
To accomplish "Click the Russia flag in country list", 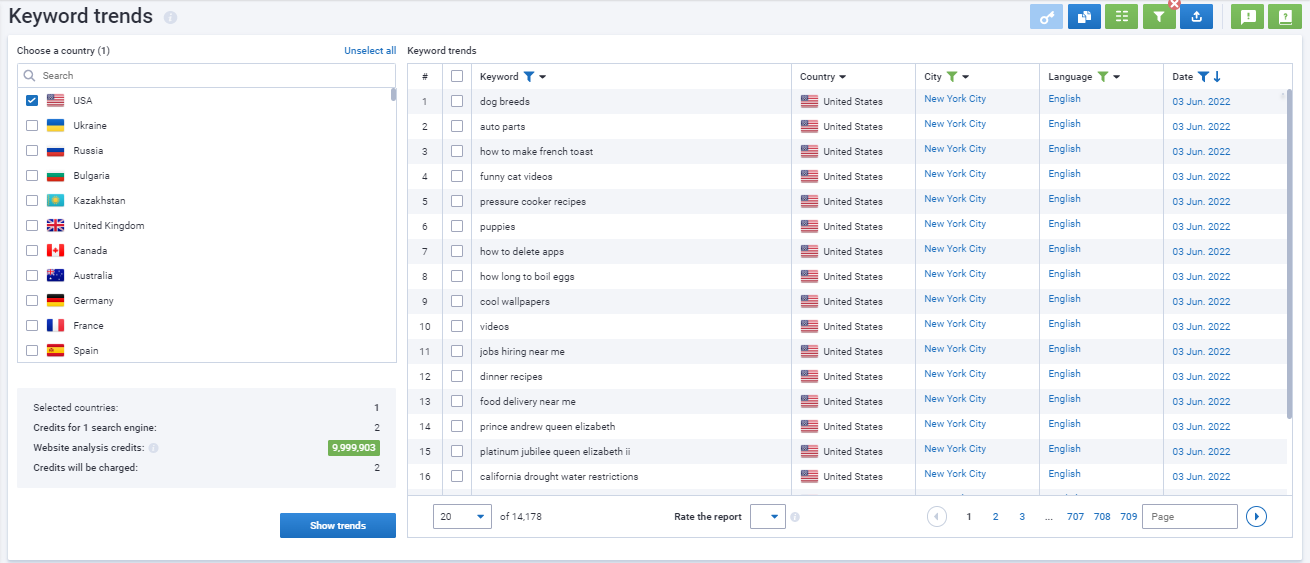I will 56,151.
